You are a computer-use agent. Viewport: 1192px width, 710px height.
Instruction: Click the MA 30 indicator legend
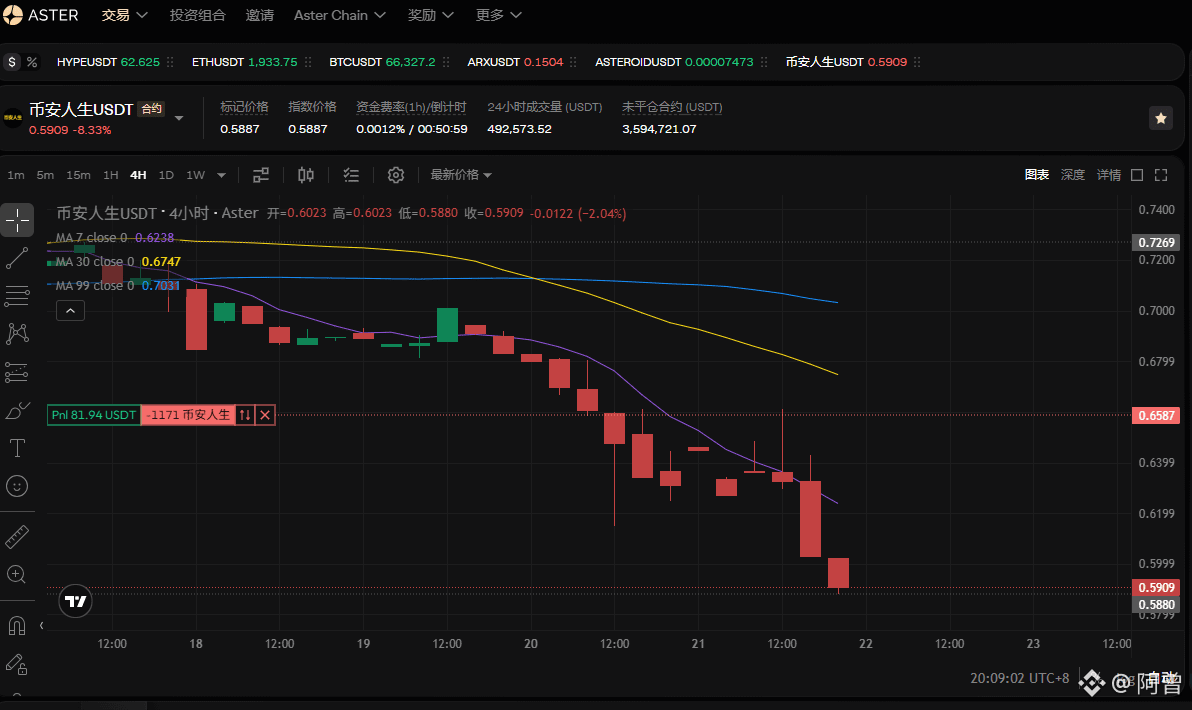[118, 261]
